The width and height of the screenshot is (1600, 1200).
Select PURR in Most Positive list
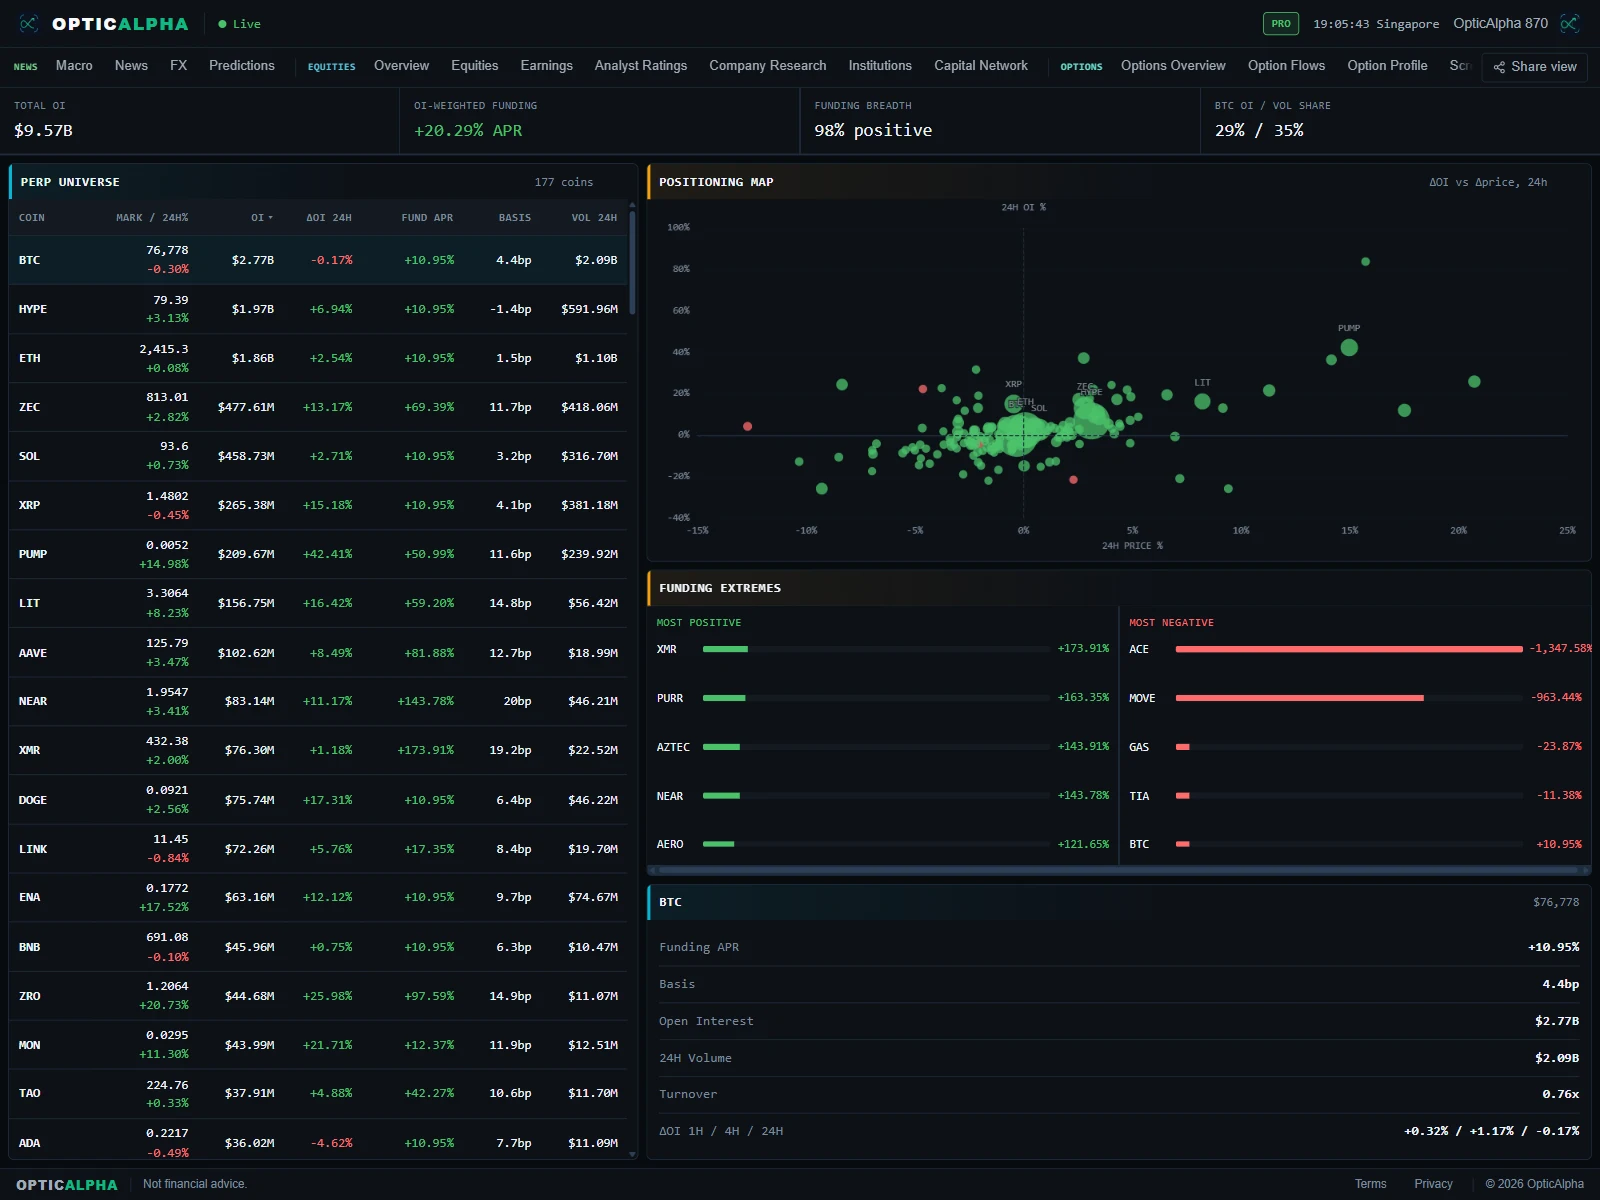tap(883, 698)
